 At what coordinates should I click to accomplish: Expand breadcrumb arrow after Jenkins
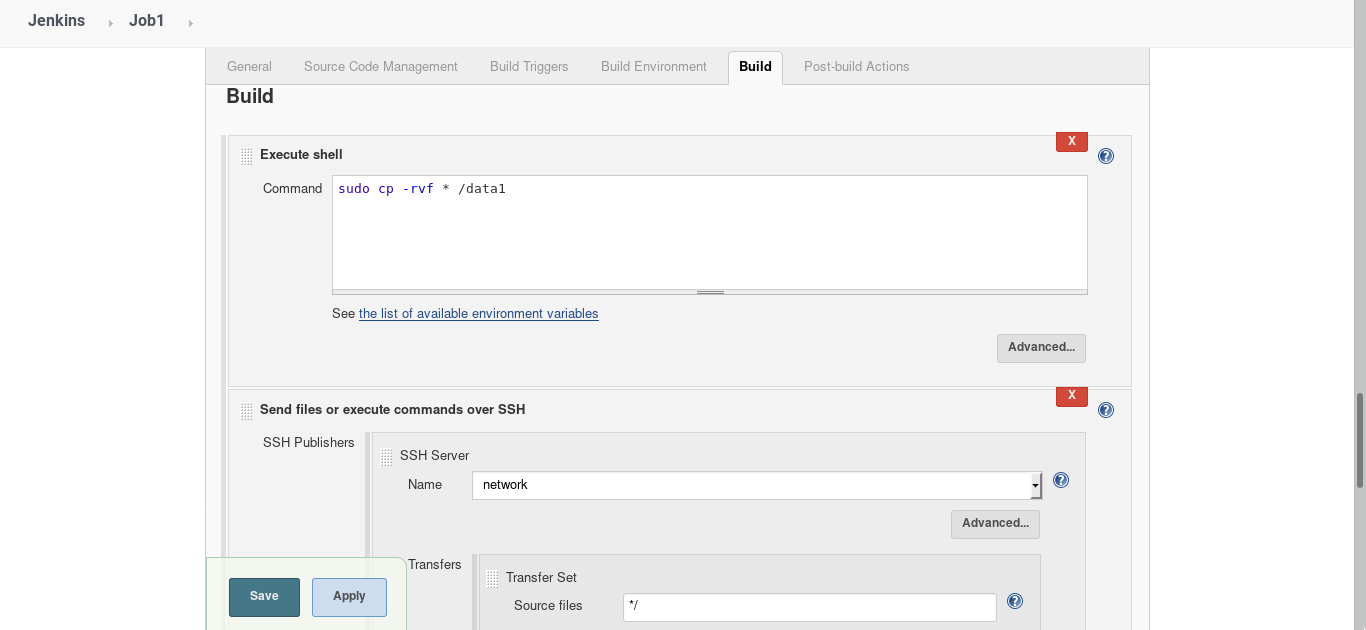click(x=110, y=22)
